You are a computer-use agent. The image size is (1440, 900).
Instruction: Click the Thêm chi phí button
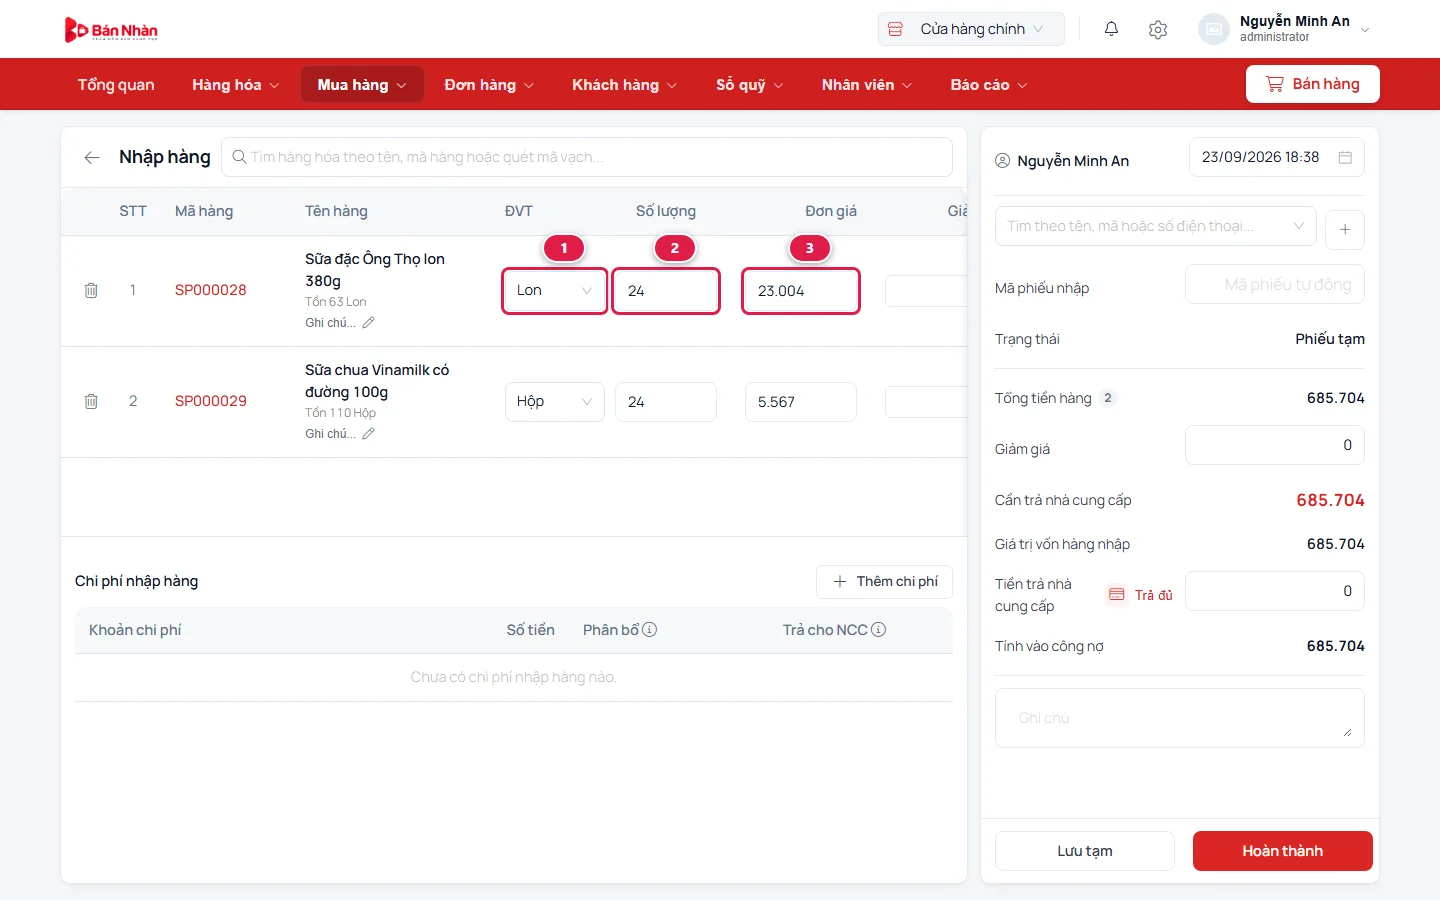tap(884, 581)
